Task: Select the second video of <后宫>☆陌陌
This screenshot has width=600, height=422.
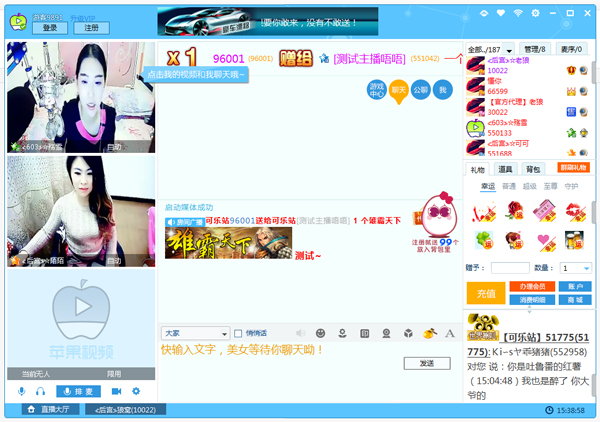Action: click(81, 211)
